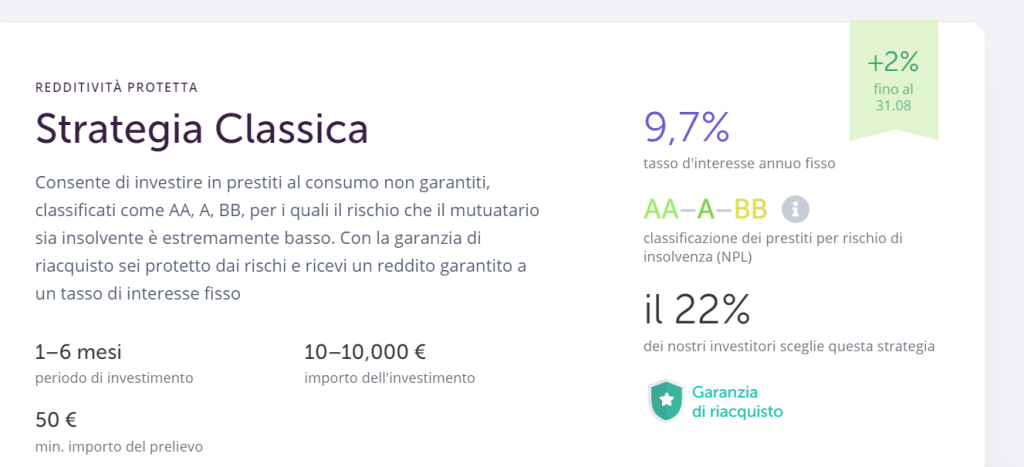Screen dimensions: 1024x467
Task: Click the 1–6 mesi investment period
Action: [x=78, y=352]
